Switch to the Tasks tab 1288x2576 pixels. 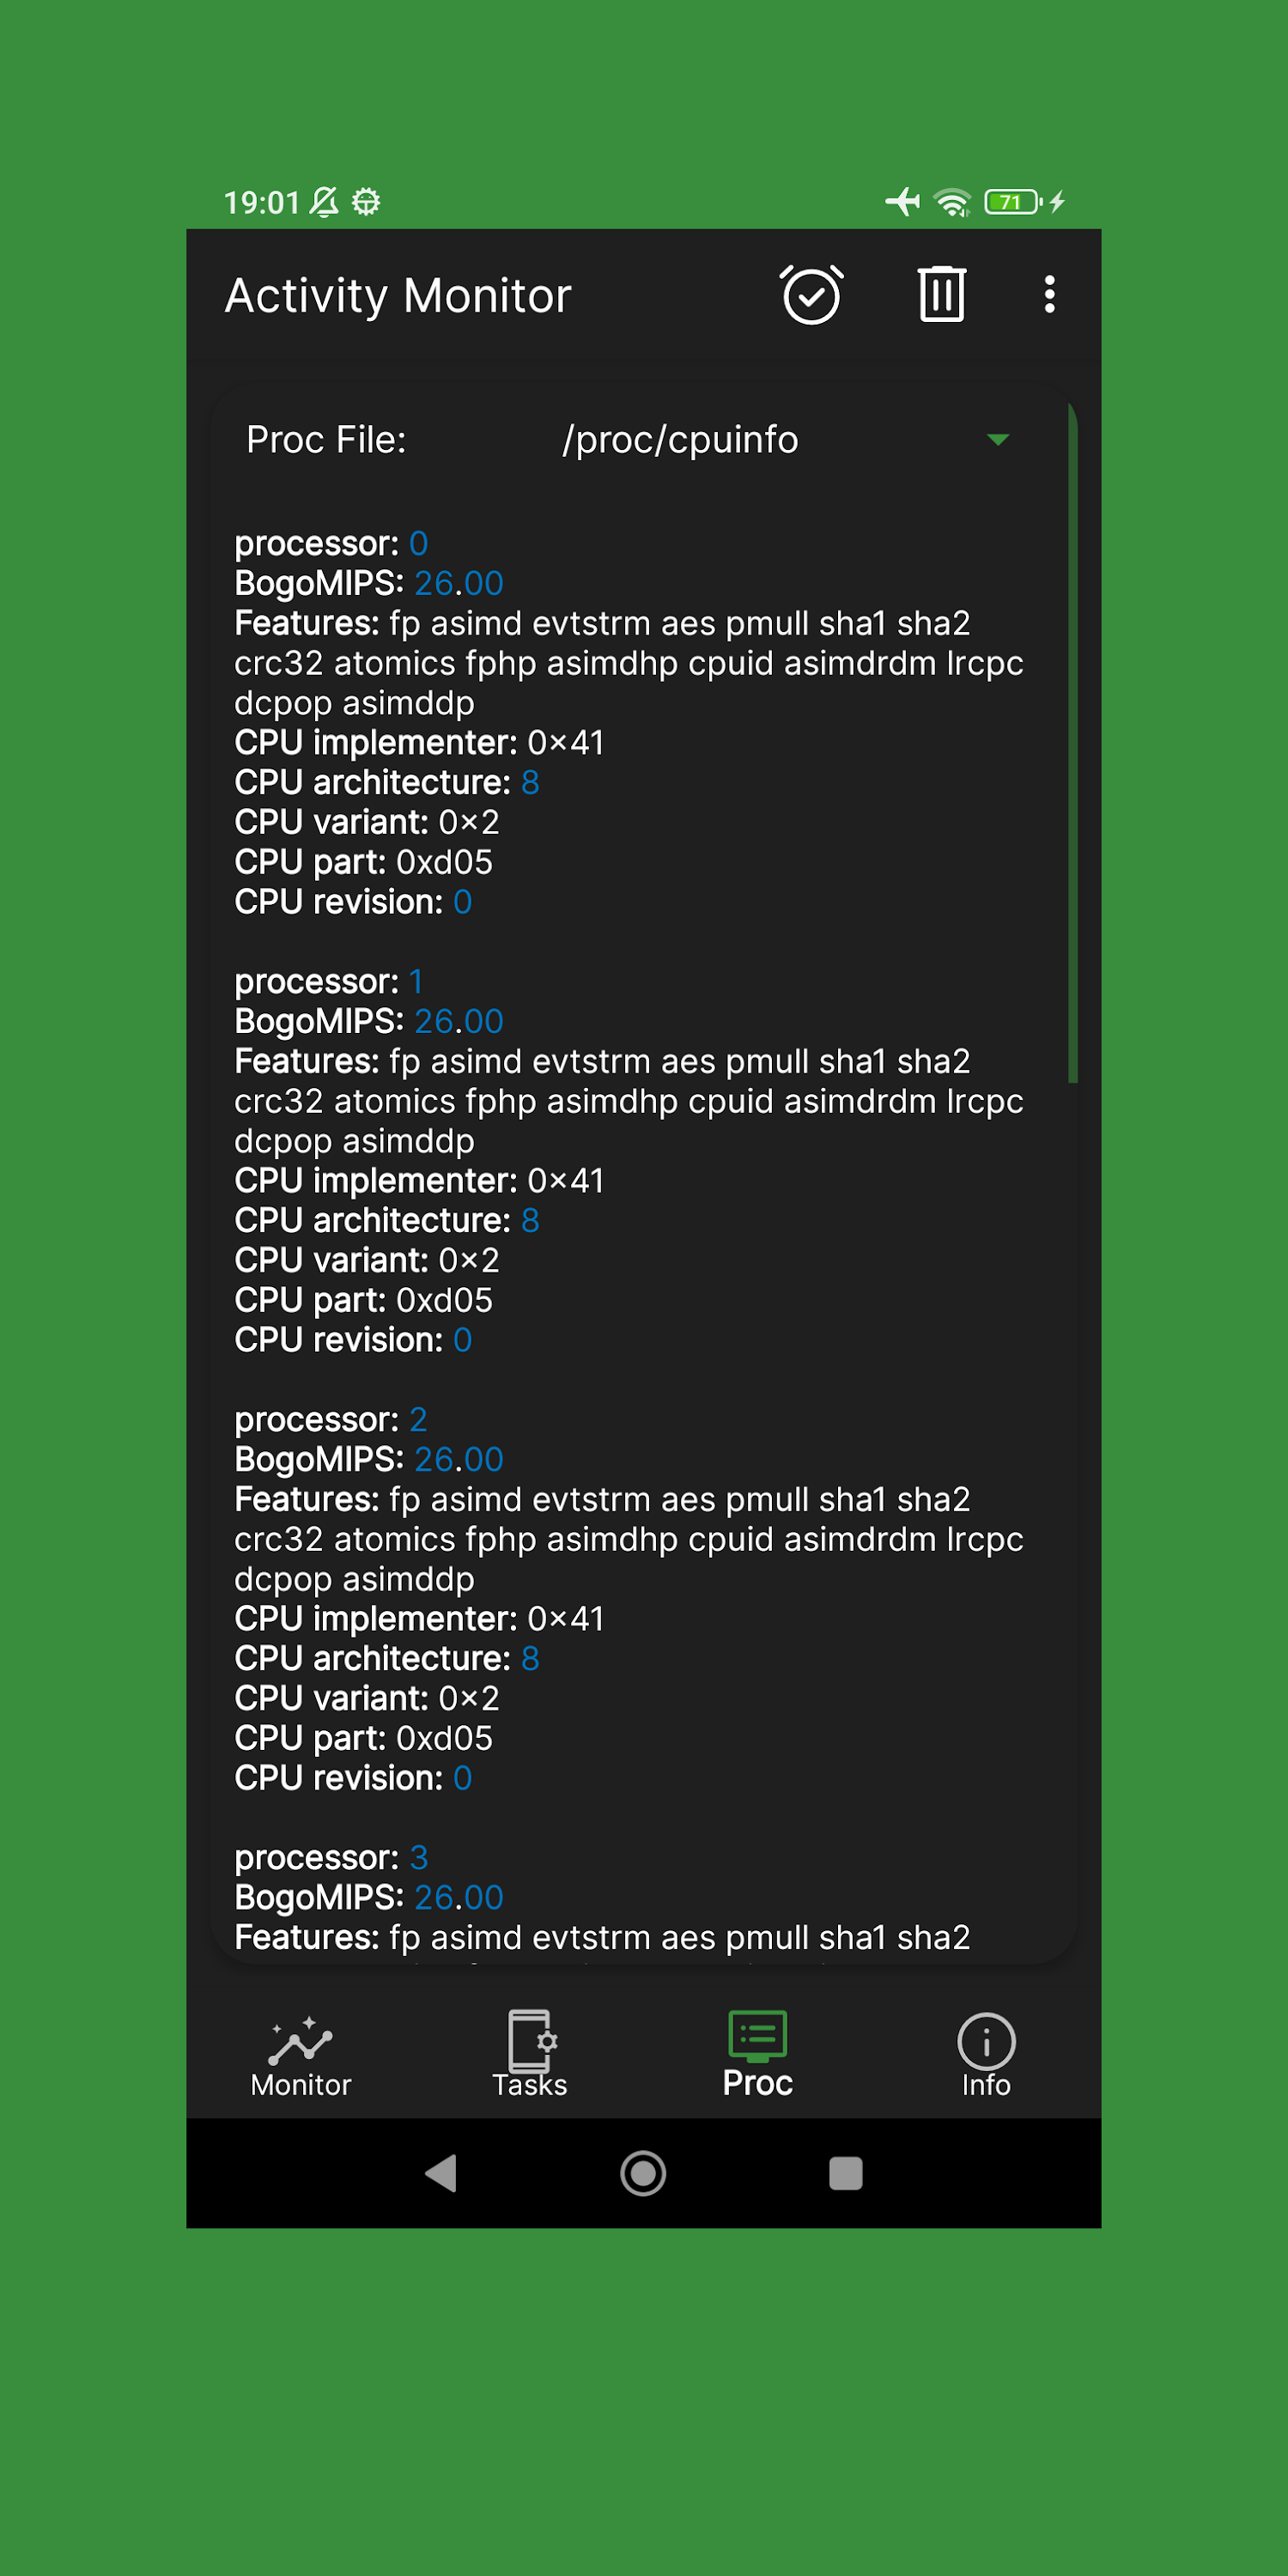tap(530, 2085)
